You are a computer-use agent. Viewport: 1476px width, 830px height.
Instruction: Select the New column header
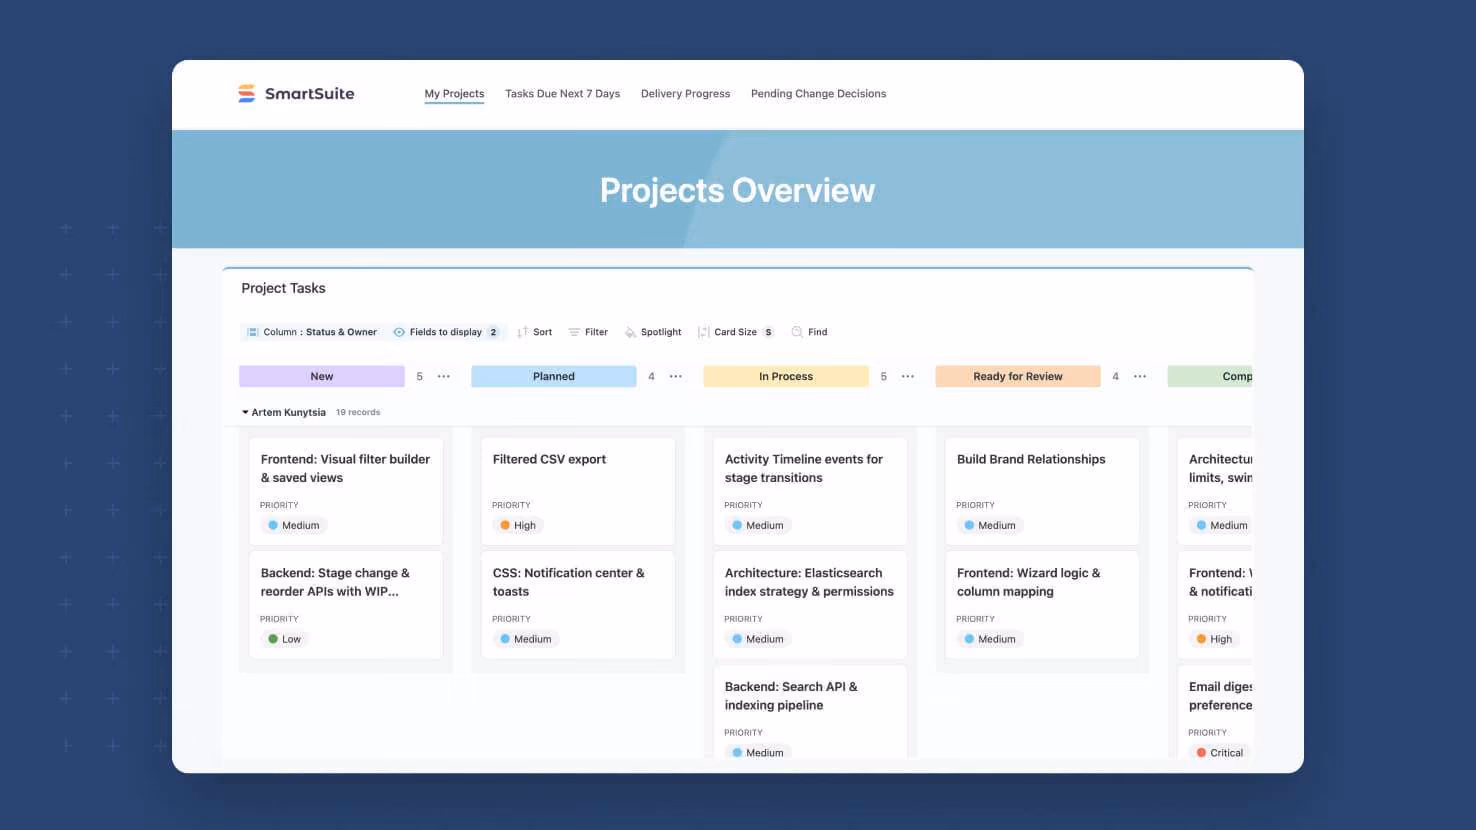[322, 376]
